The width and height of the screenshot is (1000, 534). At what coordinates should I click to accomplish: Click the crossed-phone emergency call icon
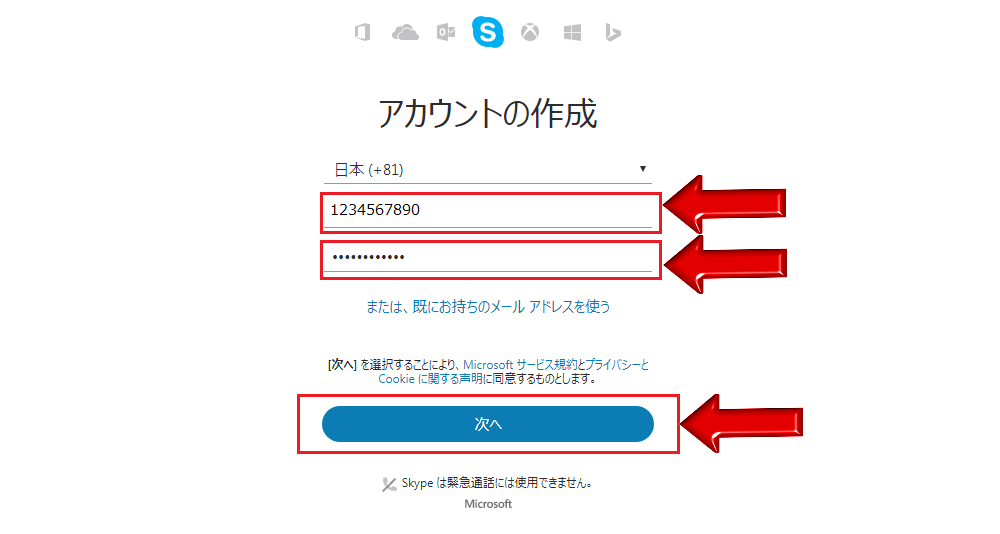click(389, 484)
